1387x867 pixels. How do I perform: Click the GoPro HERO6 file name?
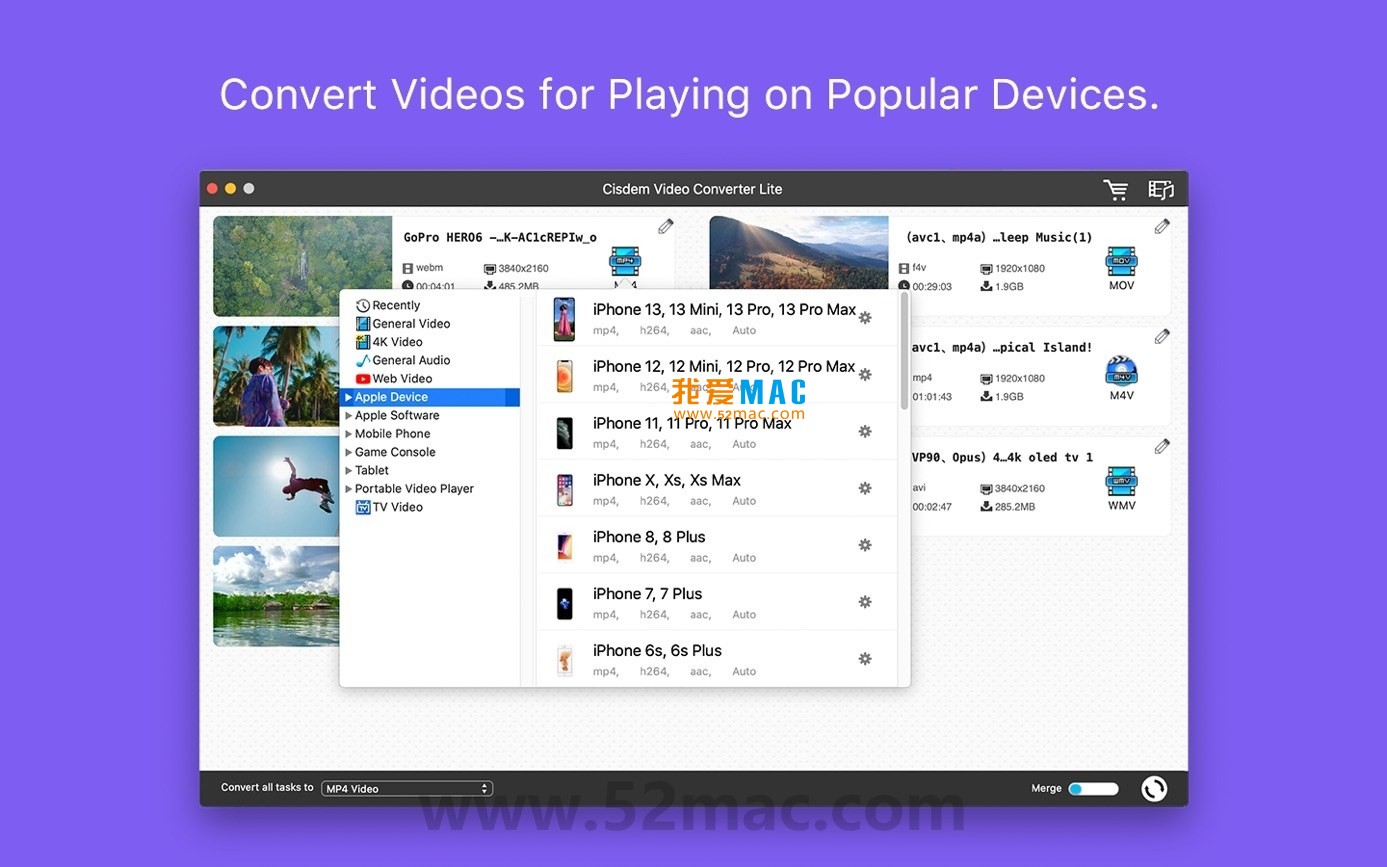pos(500,238)
